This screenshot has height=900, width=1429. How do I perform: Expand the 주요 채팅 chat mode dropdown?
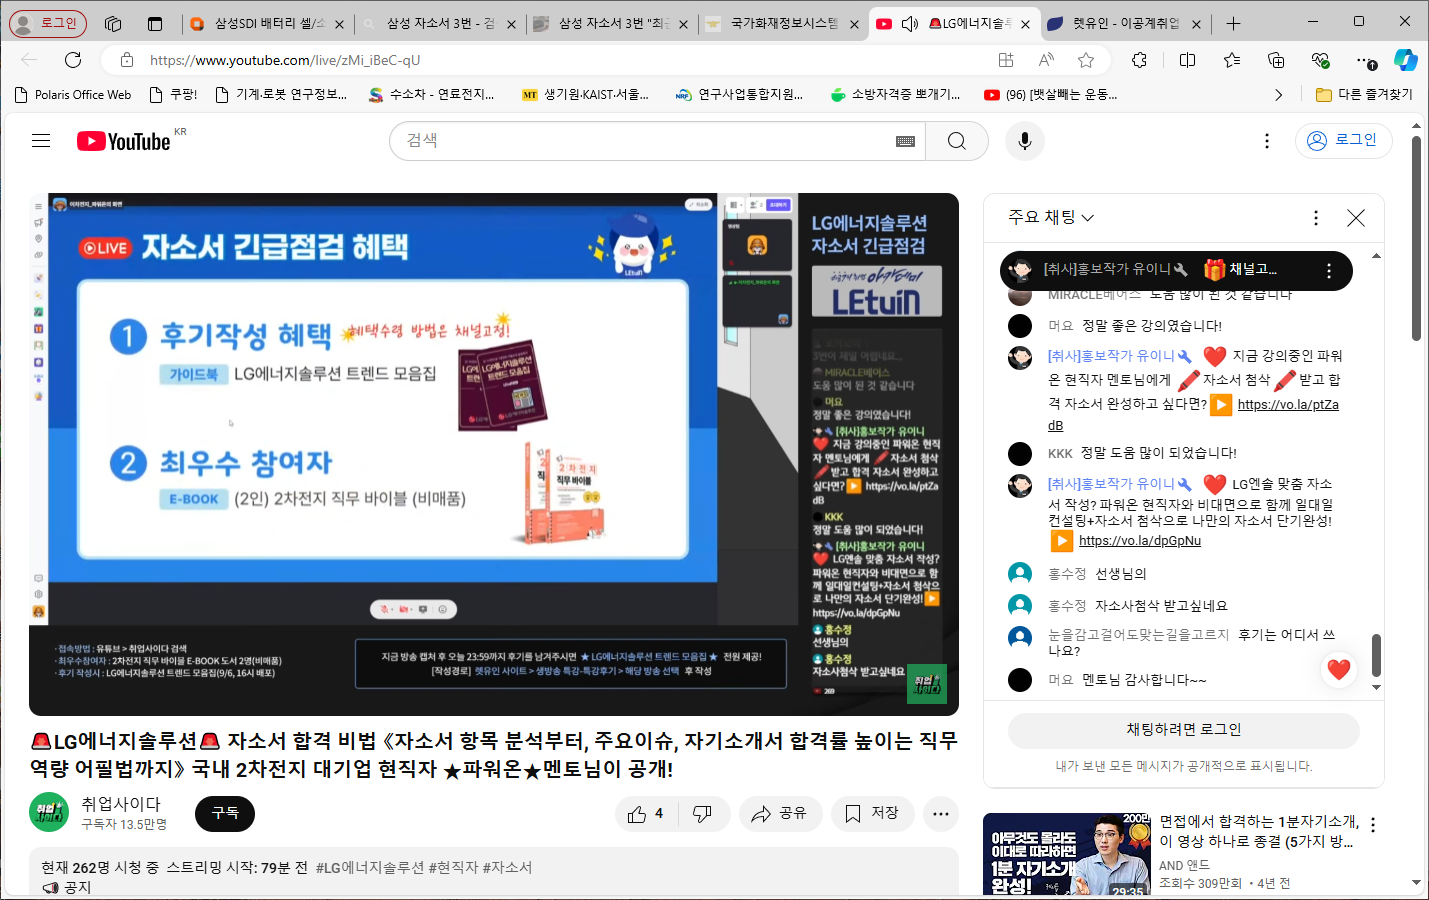tap(1051, 218)
